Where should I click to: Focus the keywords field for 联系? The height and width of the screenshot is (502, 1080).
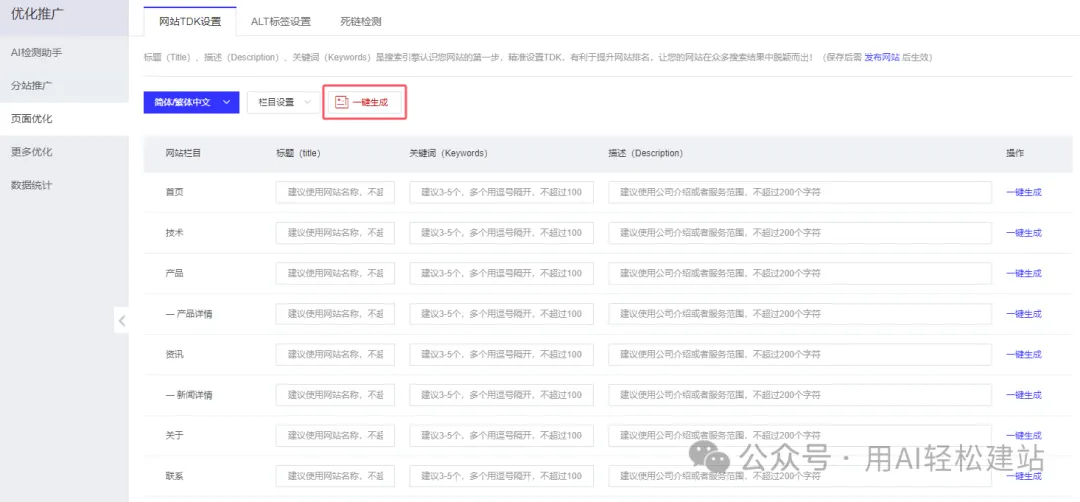pos(501,476)
